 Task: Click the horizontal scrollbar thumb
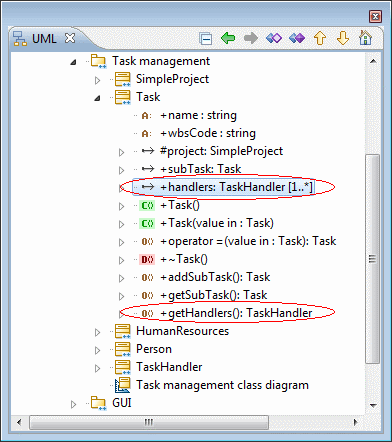tap(149, 422)
